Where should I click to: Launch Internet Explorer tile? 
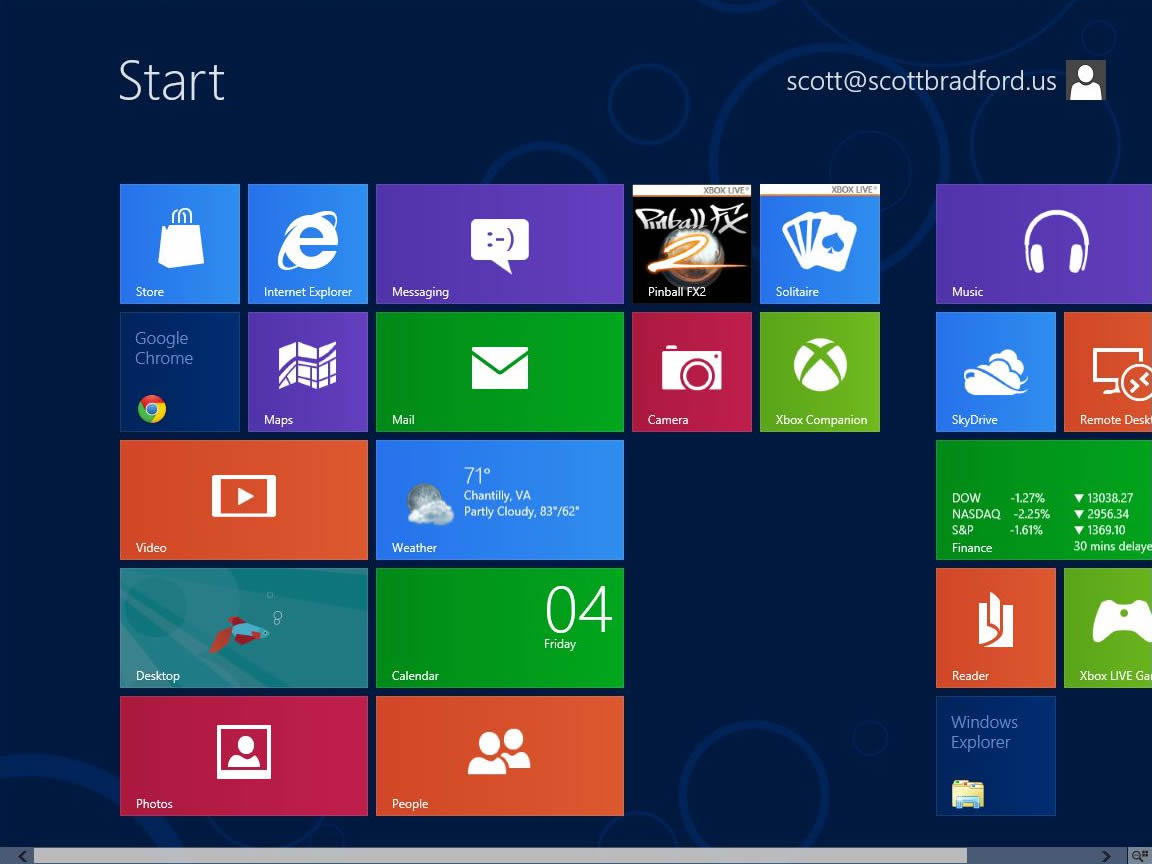click(x=308, y=243)
